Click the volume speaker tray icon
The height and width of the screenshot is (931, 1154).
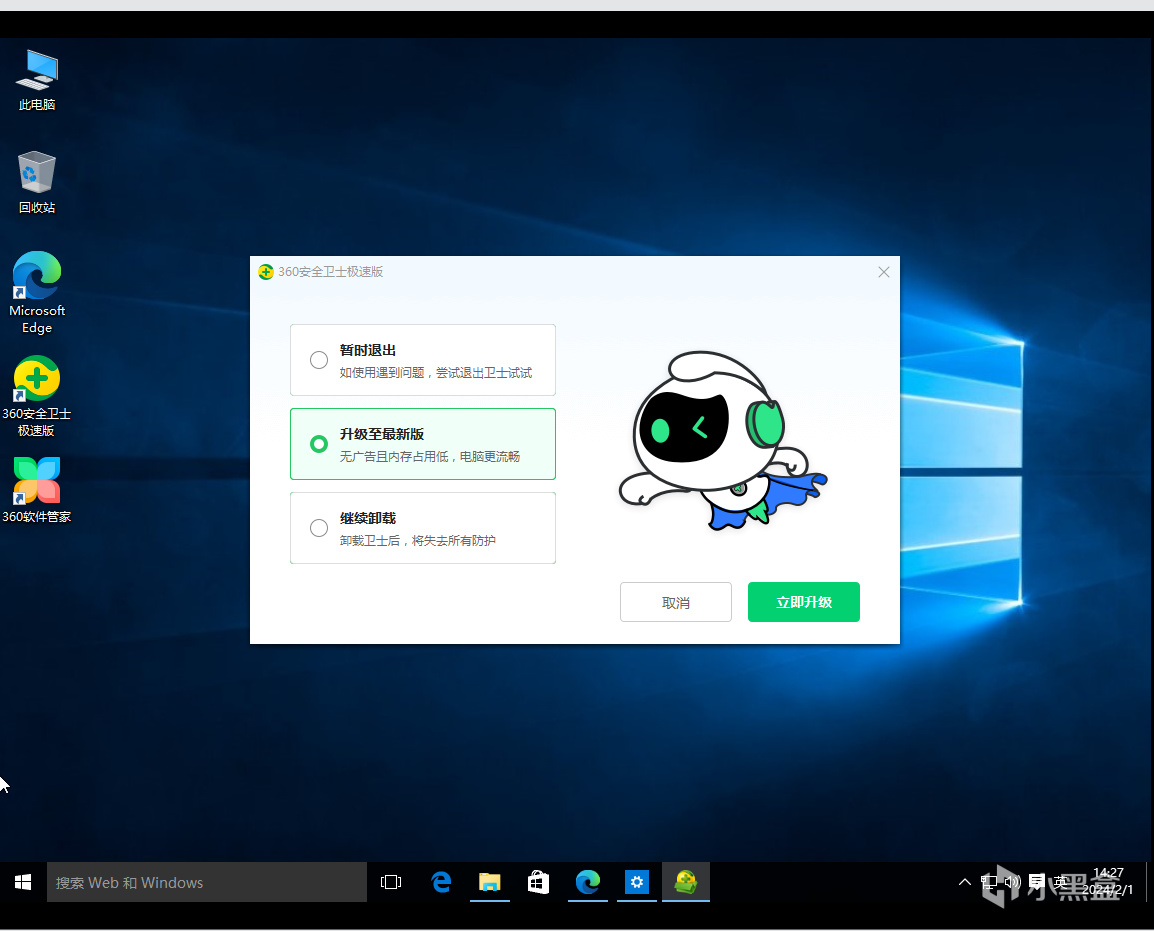point(1013,882)
